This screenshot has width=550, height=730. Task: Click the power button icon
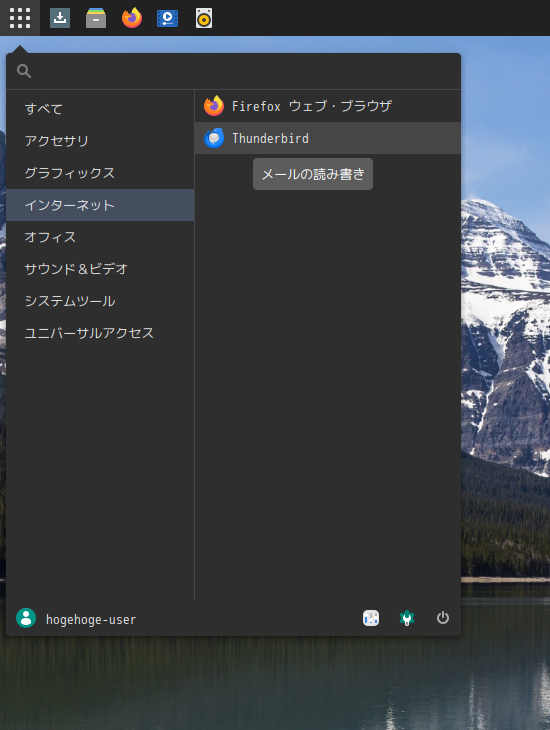442,618
